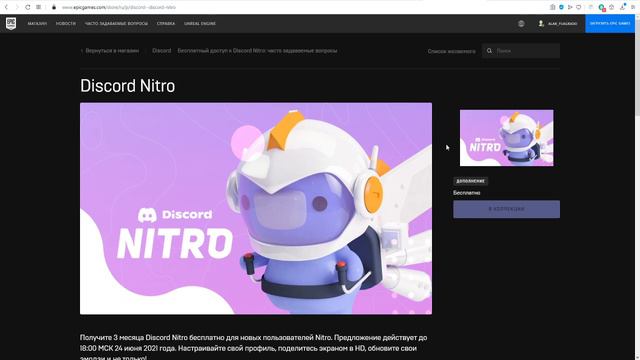Click the padlock site security icon
Viewport: 640px width, 360px height.
tap(54, 7)
